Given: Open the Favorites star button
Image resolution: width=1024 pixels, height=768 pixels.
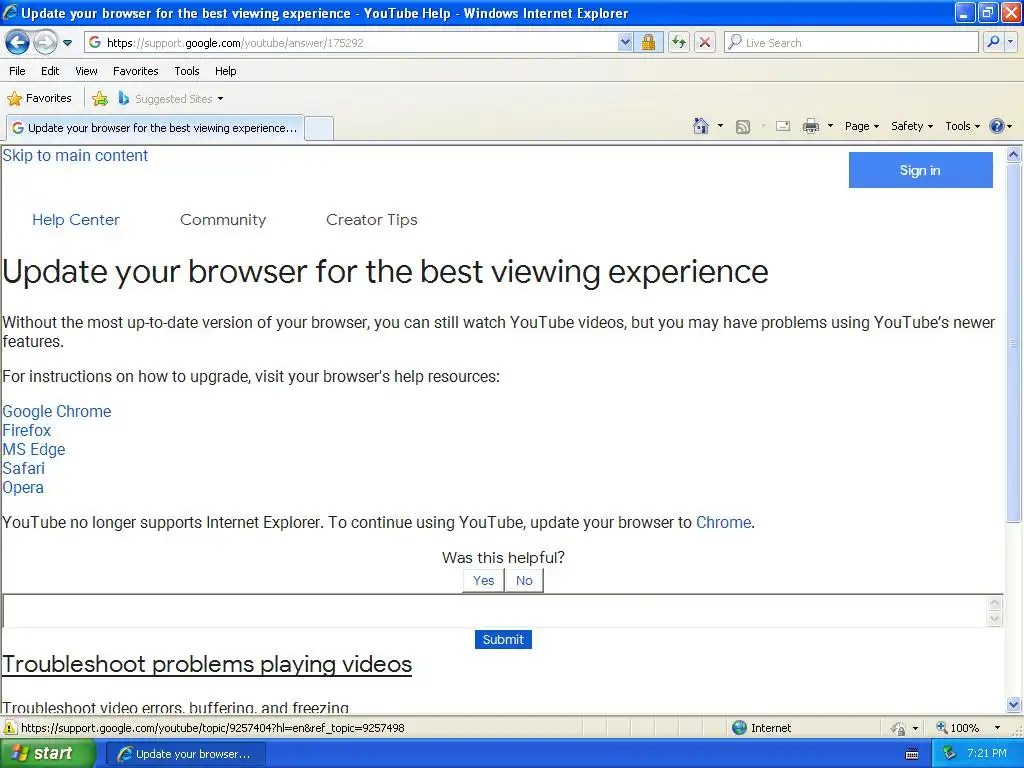Looking at the screenshot, I should (x=39, y=99).
